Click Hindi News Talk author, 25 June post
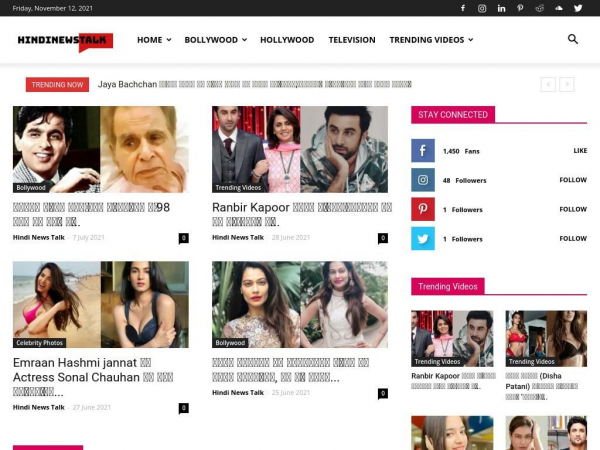The image size is (600, 450). pos(238,393)
